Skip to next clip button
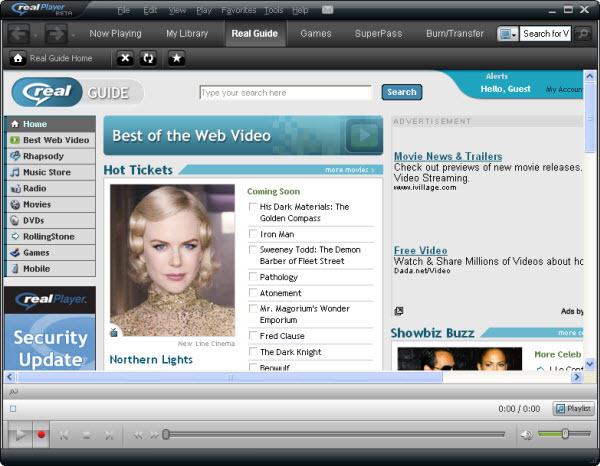Image resolution: width=600 pixels, height=466 pixels. tap(109, 435)
